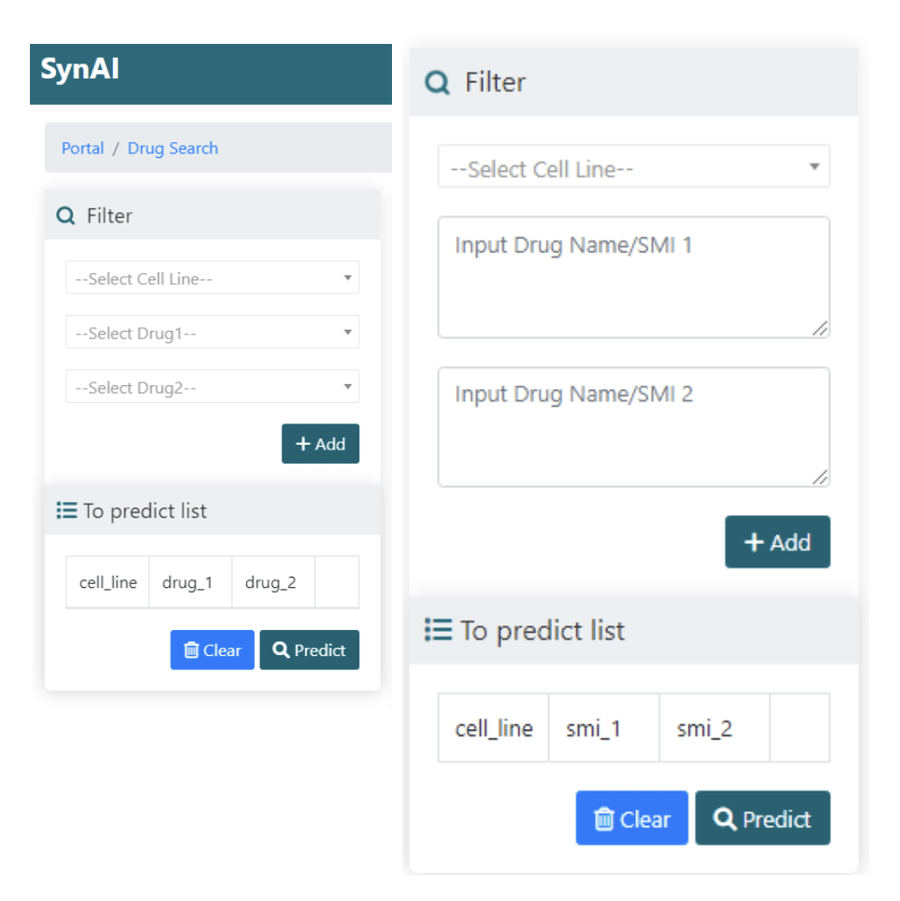The height and width of the screenshot is (901, 900).
Task: Click the magnifier icon beside Filter heading
Action: [65, 215]
